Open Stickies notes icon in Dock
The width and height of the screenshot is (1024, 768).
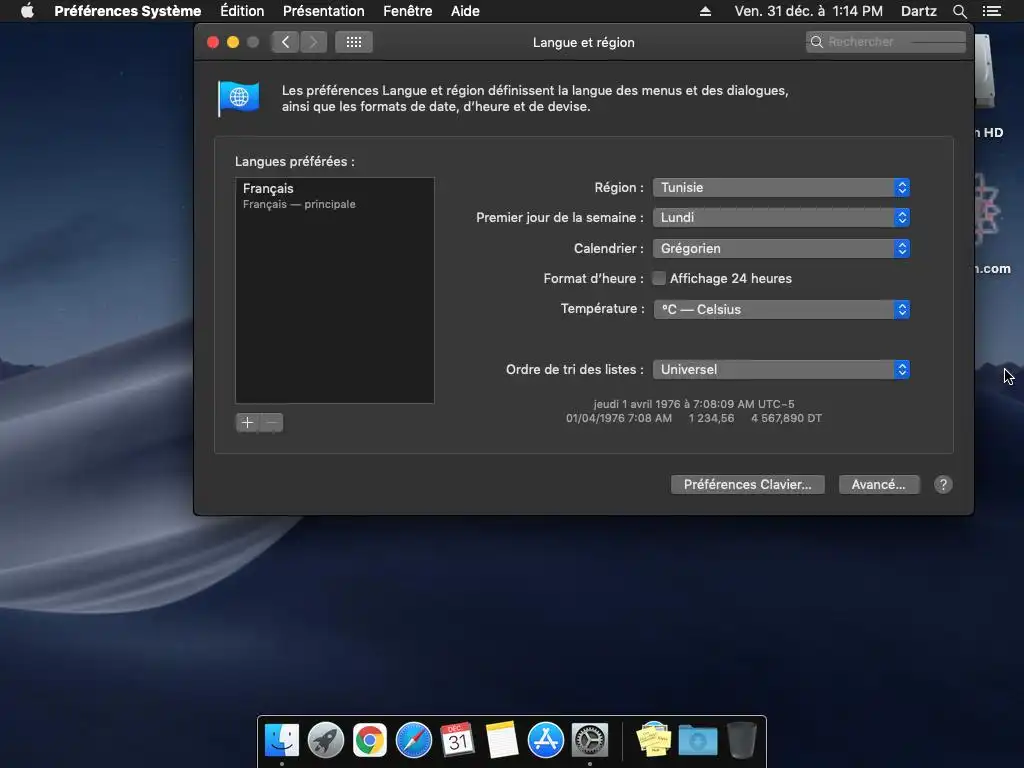pyautogui.click(x=654, y=740)
